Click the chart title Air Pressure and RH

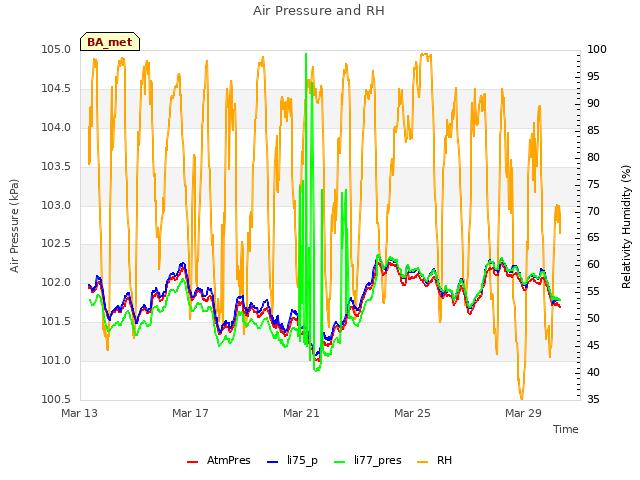319,11
